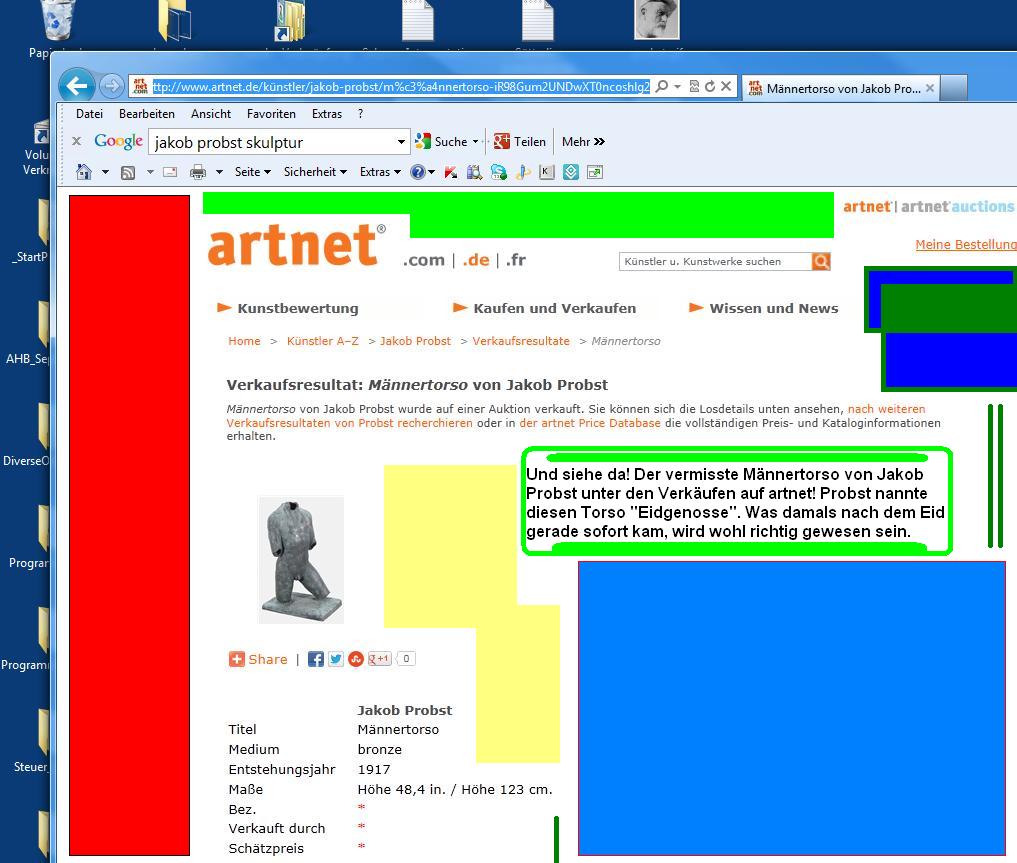The height and width of the screenshot is (863, 1017).
Task: Click the green window-arrow toolbar icon
Action: [595, 172]
